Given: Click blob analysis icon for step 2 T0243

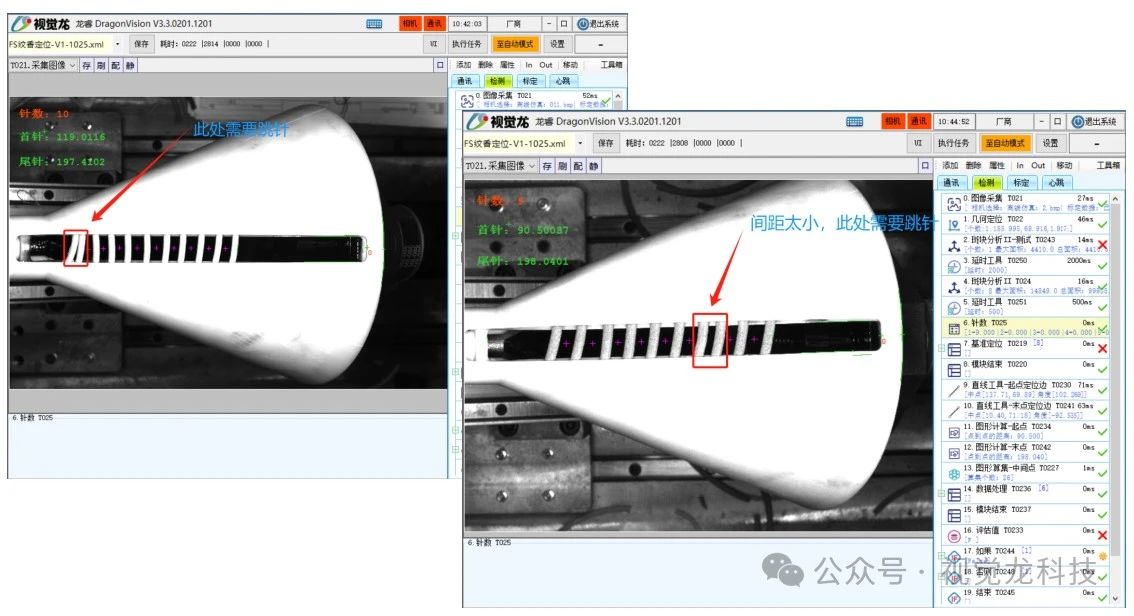Looking at the screenshot, I should click(x=954, y=246).
